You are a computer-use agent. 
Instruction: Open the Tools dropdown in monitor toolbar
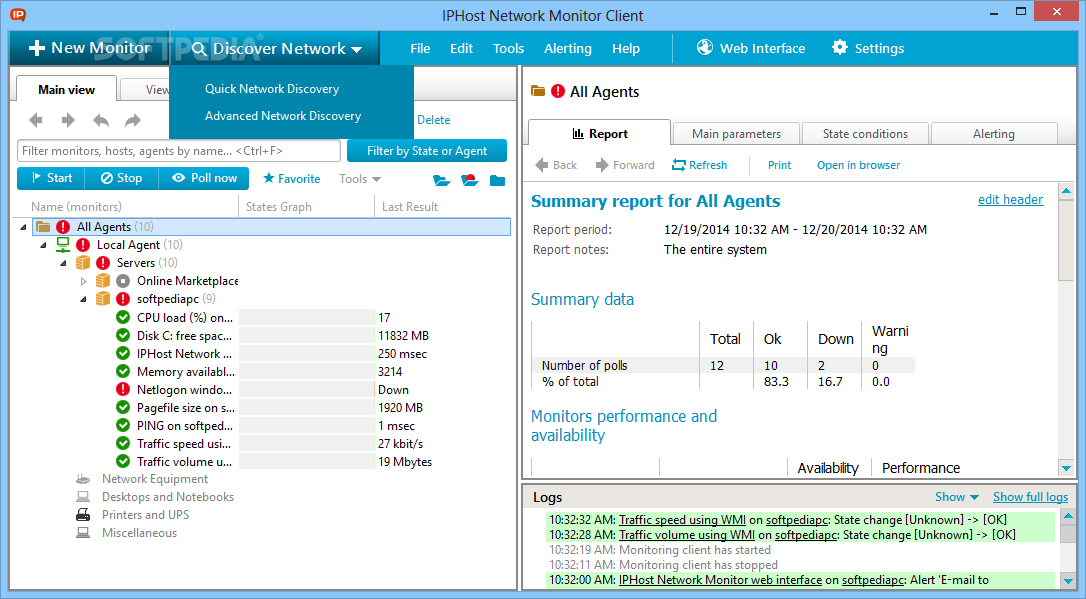[x=359, y=179]
